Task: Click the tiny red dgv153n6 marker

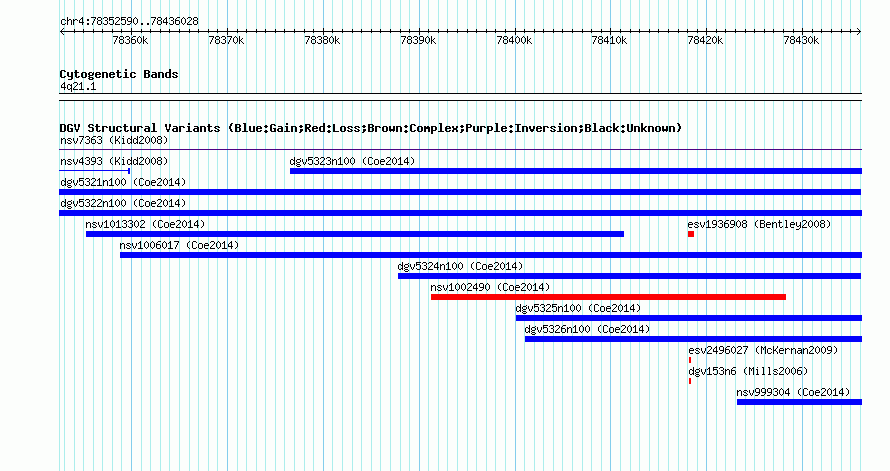Action: (690, 381)
